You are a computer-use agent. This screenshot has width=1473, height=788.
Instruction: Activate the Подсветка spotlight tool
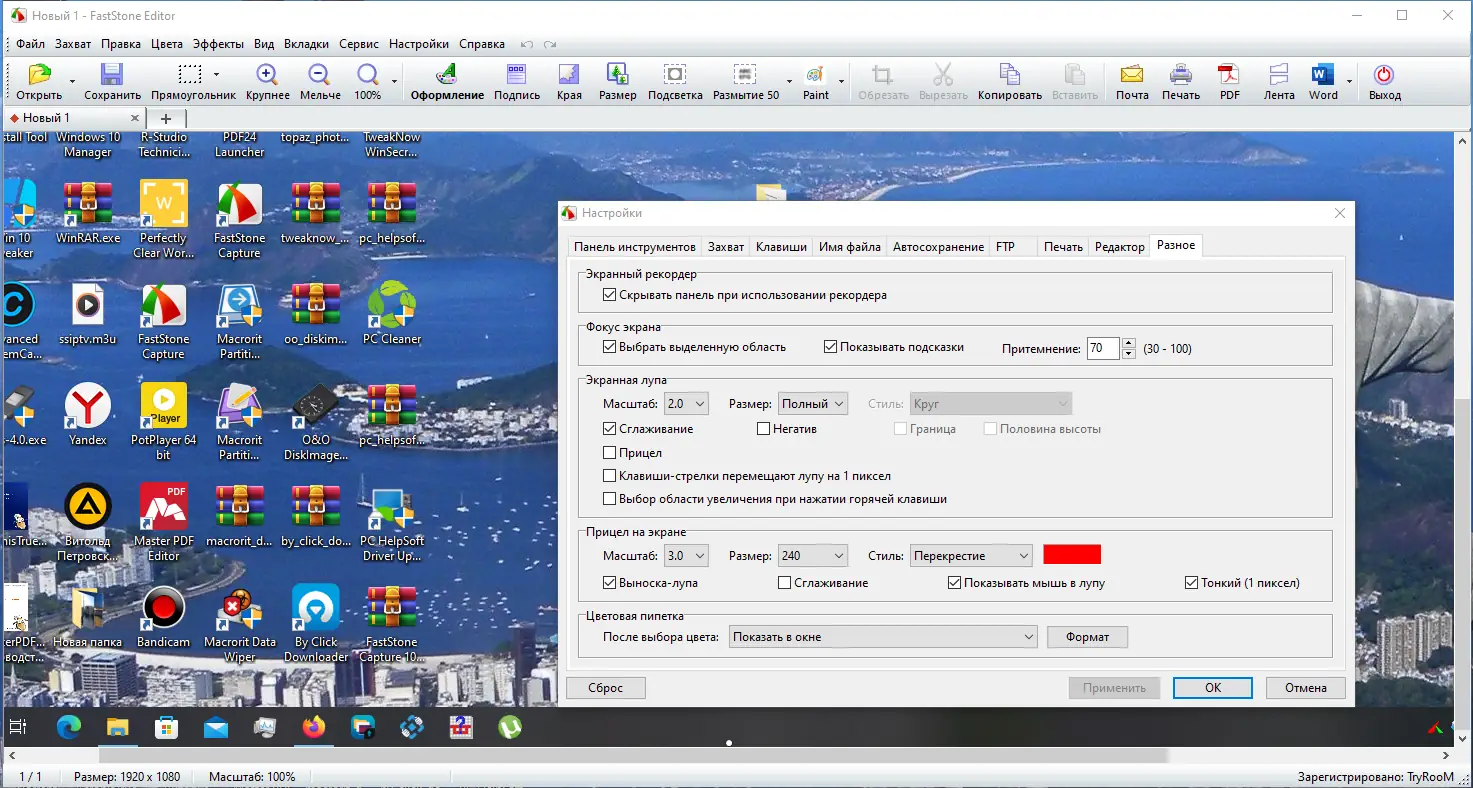coord(675,75)
